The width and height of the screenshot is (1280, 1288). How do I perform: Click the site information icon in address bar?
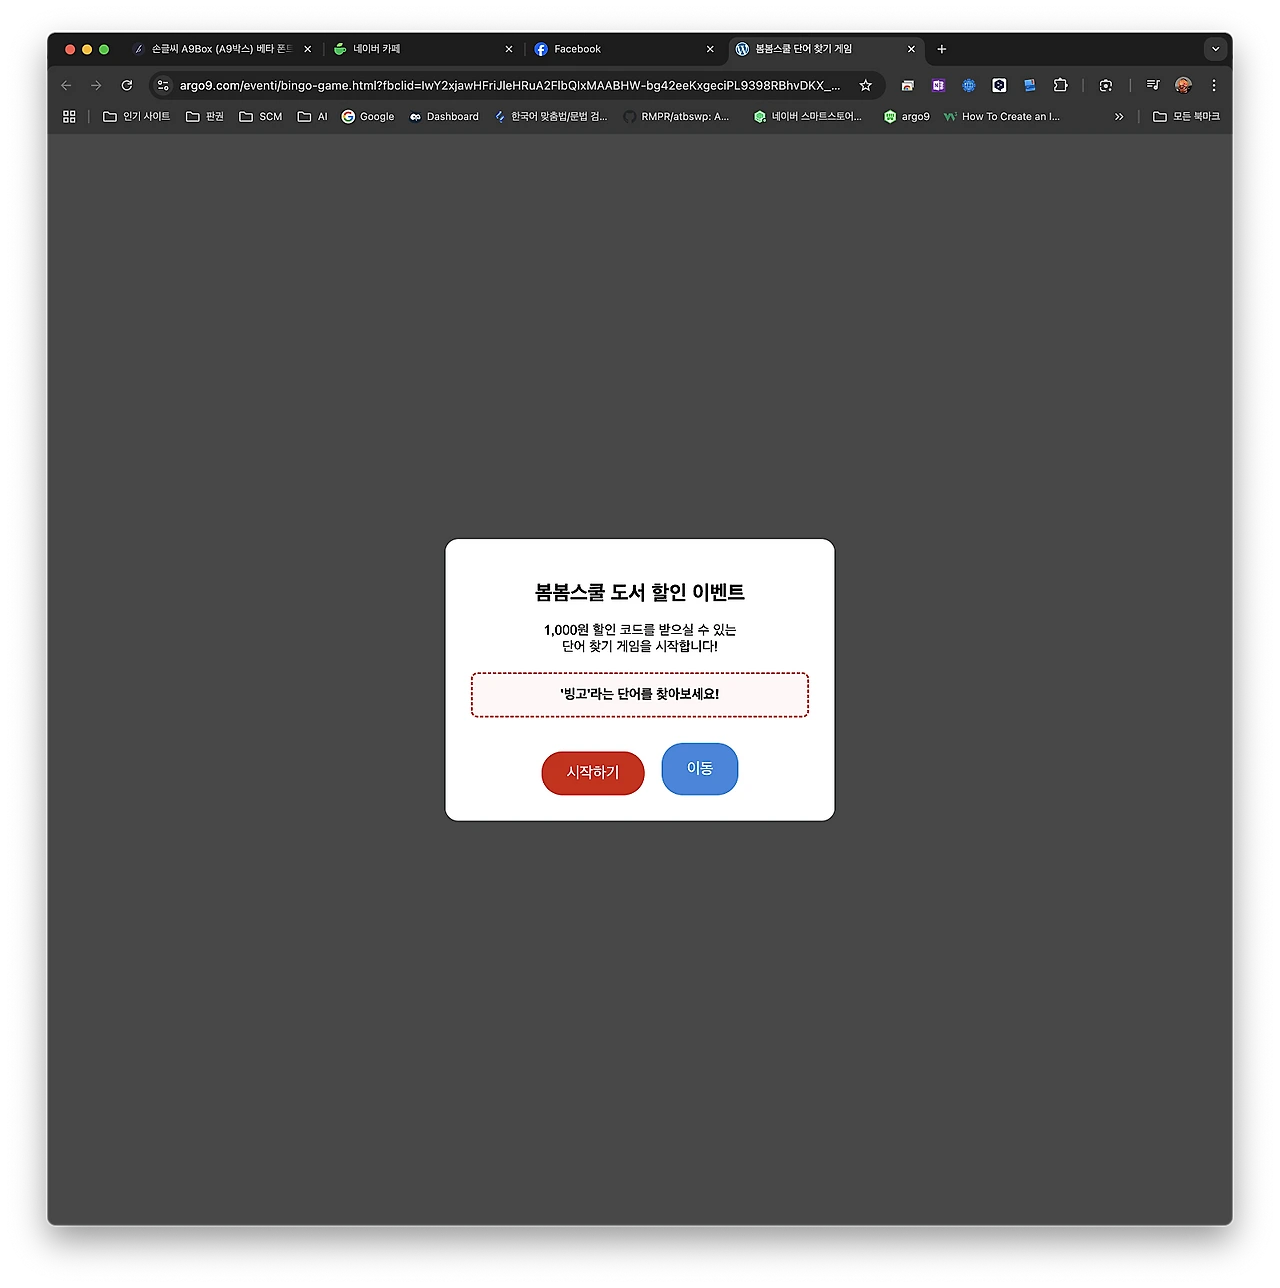click(162, 86)
